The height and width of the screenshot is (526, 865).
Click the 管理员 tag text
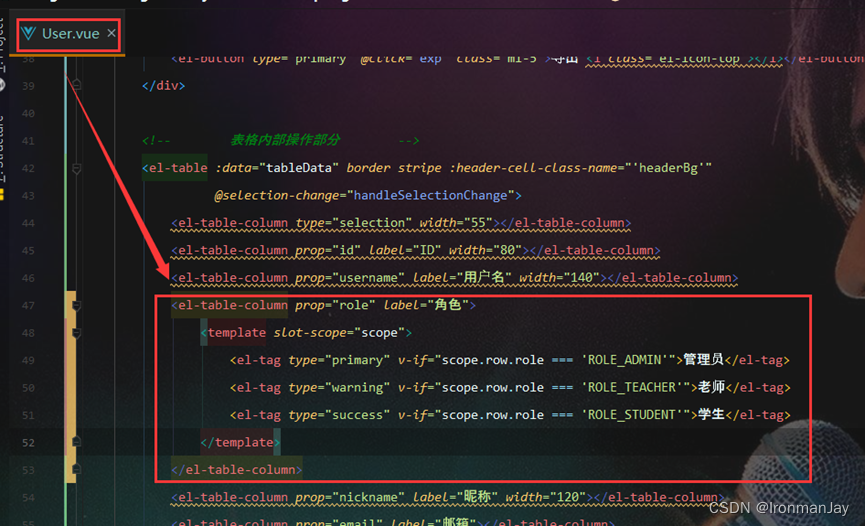pos(703,360)
